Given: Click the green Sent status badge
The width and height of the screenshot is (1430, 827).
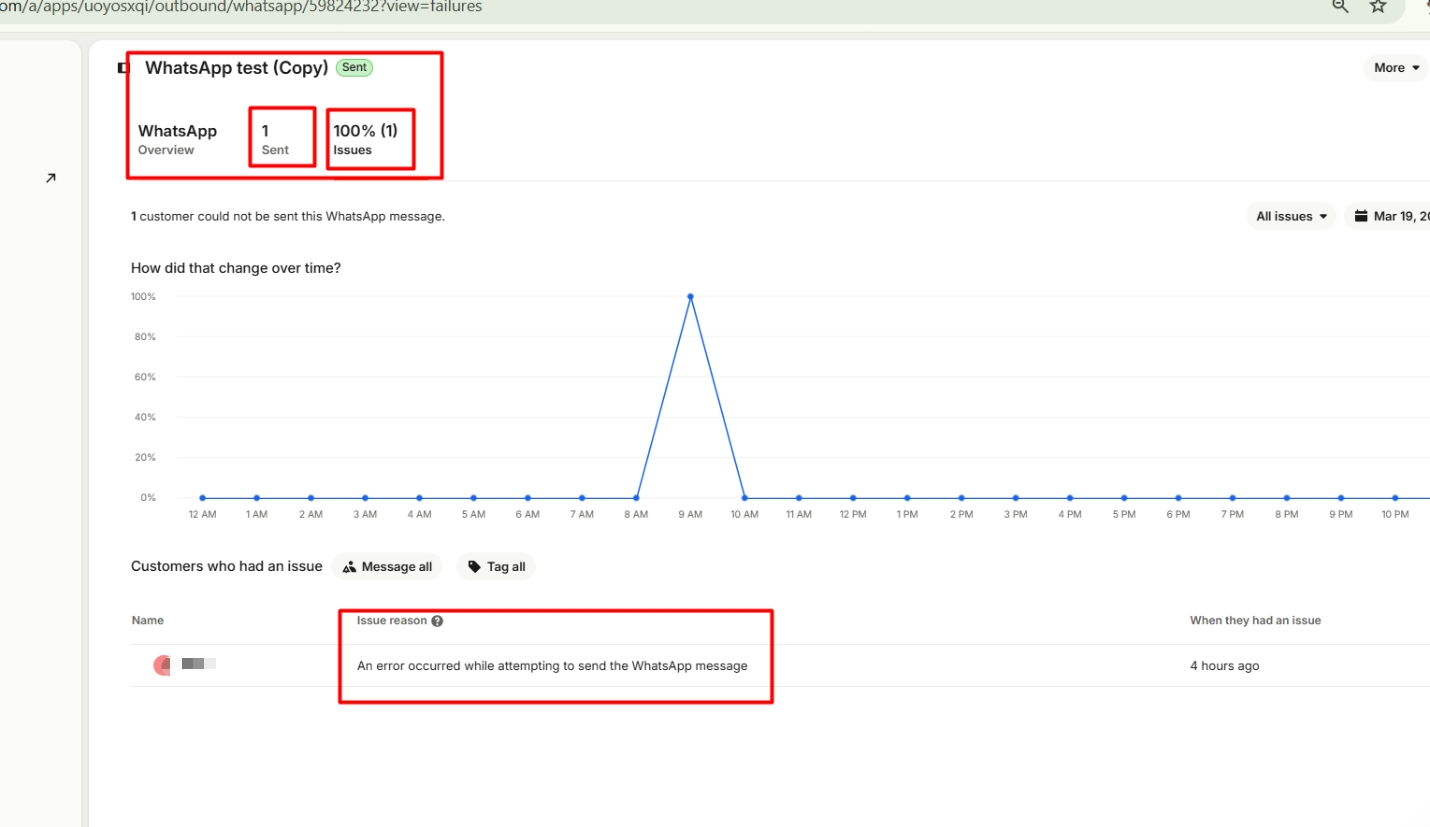Looking at the screenshot, I should click(x=355, y=68).
